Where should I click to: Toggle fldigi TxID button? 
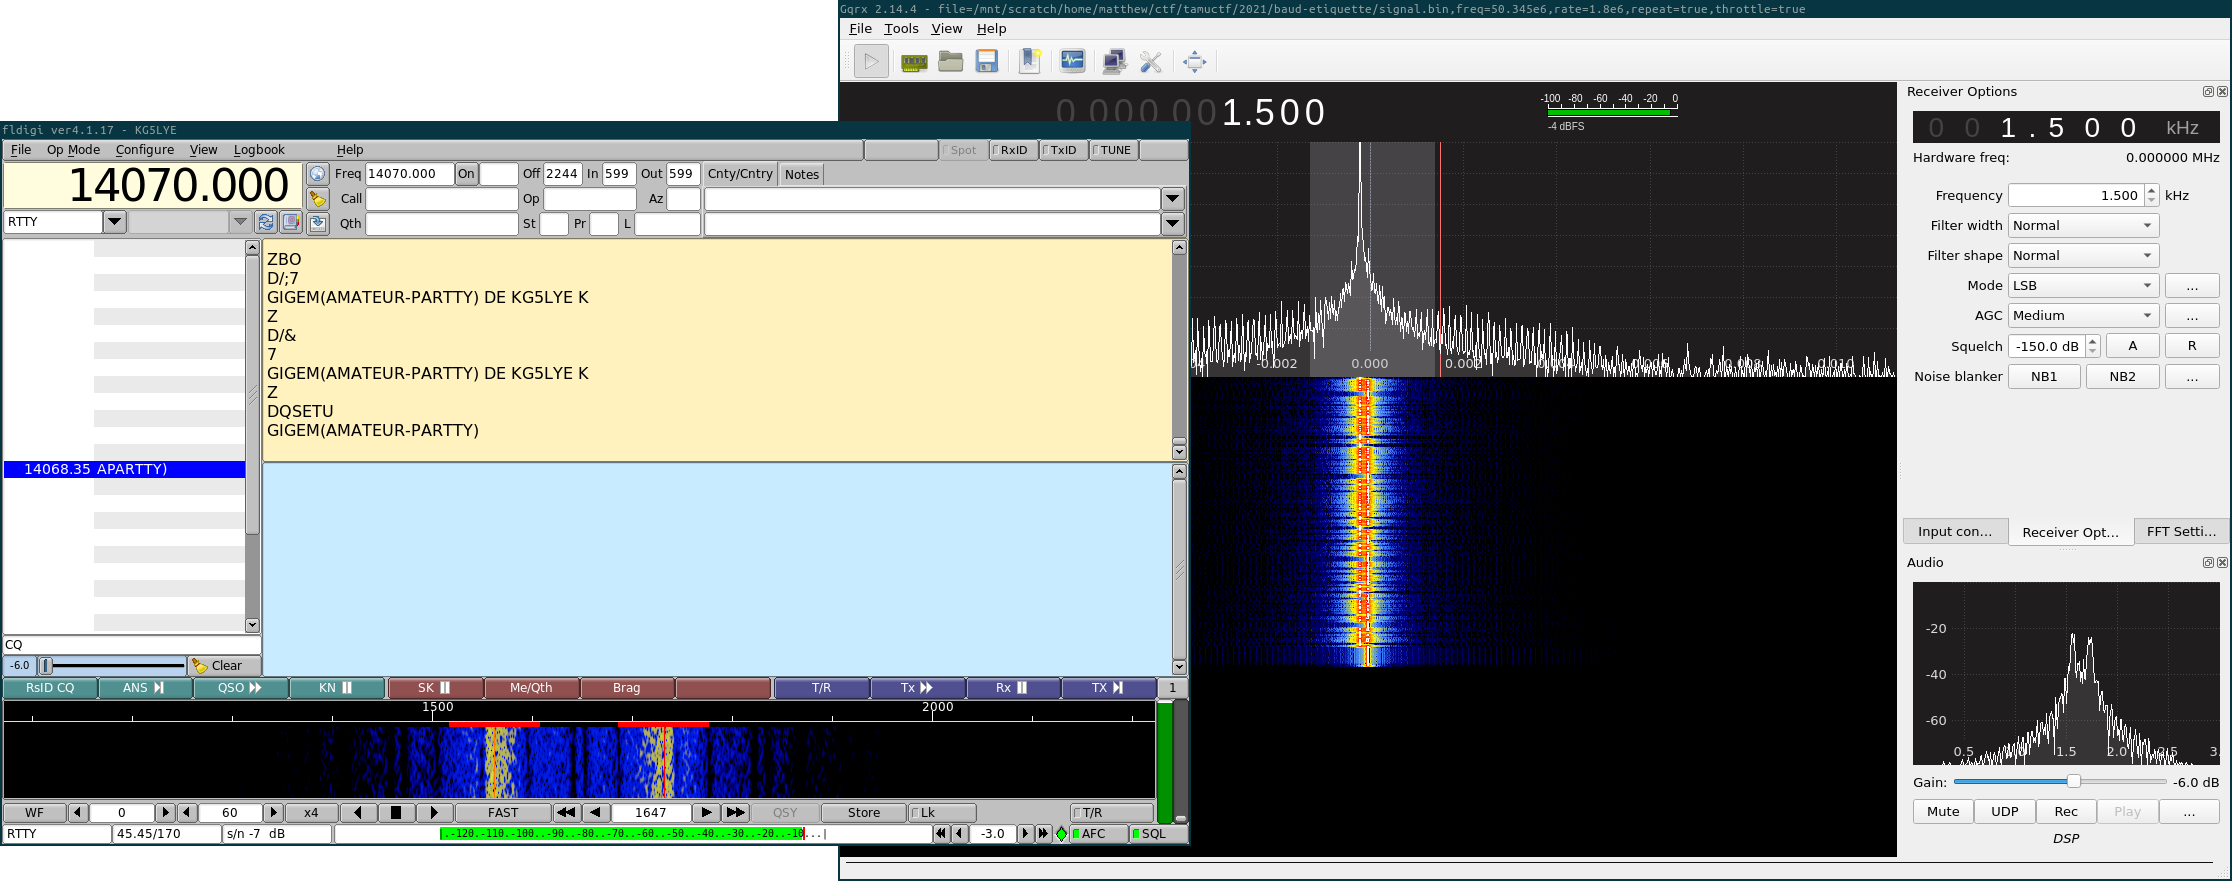click(1063, 150)
